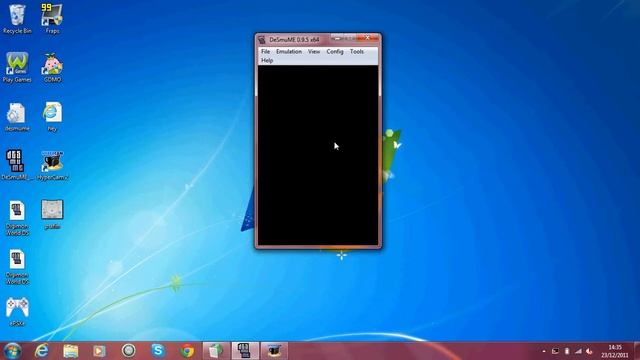Viewport: 640px width, 360px height.
Task: Switch to the green document app on taskbar
Action: click(216, 351)
